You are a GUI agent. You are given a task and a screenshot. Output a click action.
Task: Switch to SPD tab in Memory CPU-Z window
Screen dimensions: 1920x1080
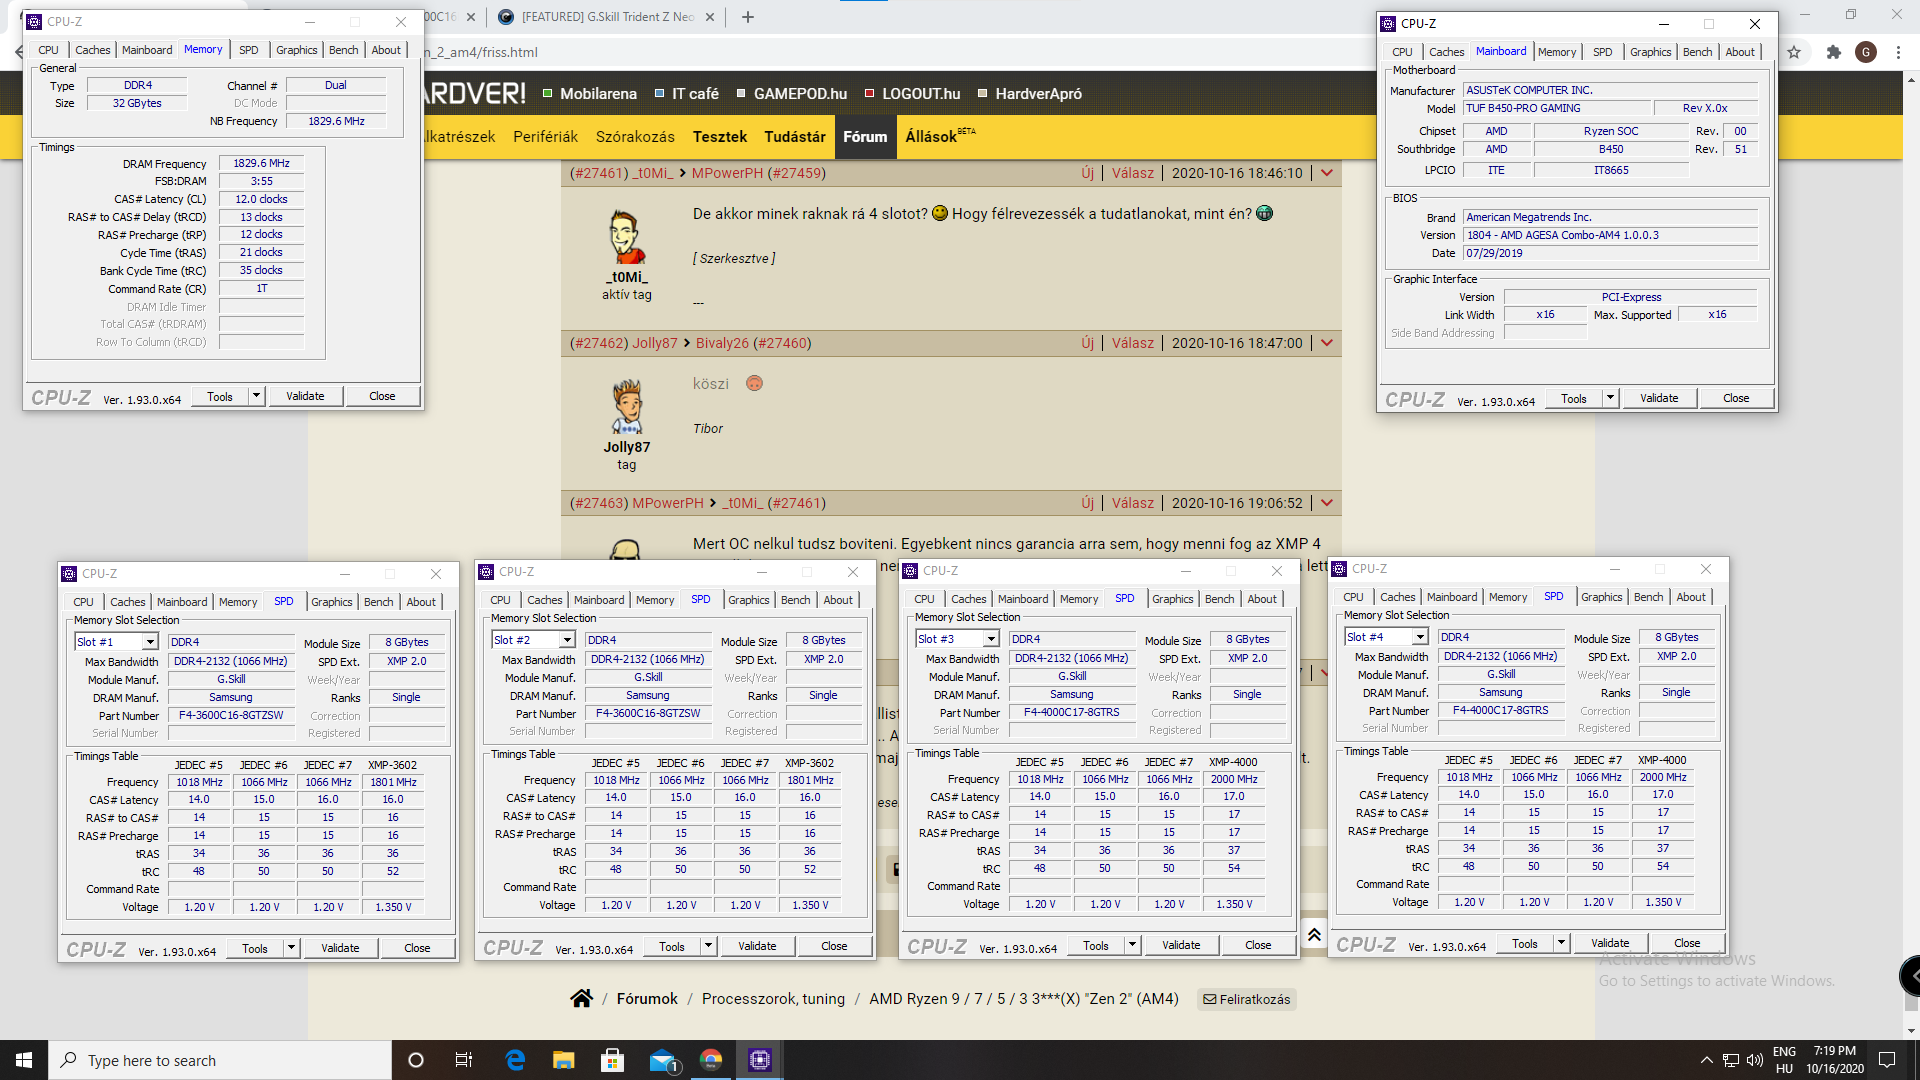pos(249,50)
